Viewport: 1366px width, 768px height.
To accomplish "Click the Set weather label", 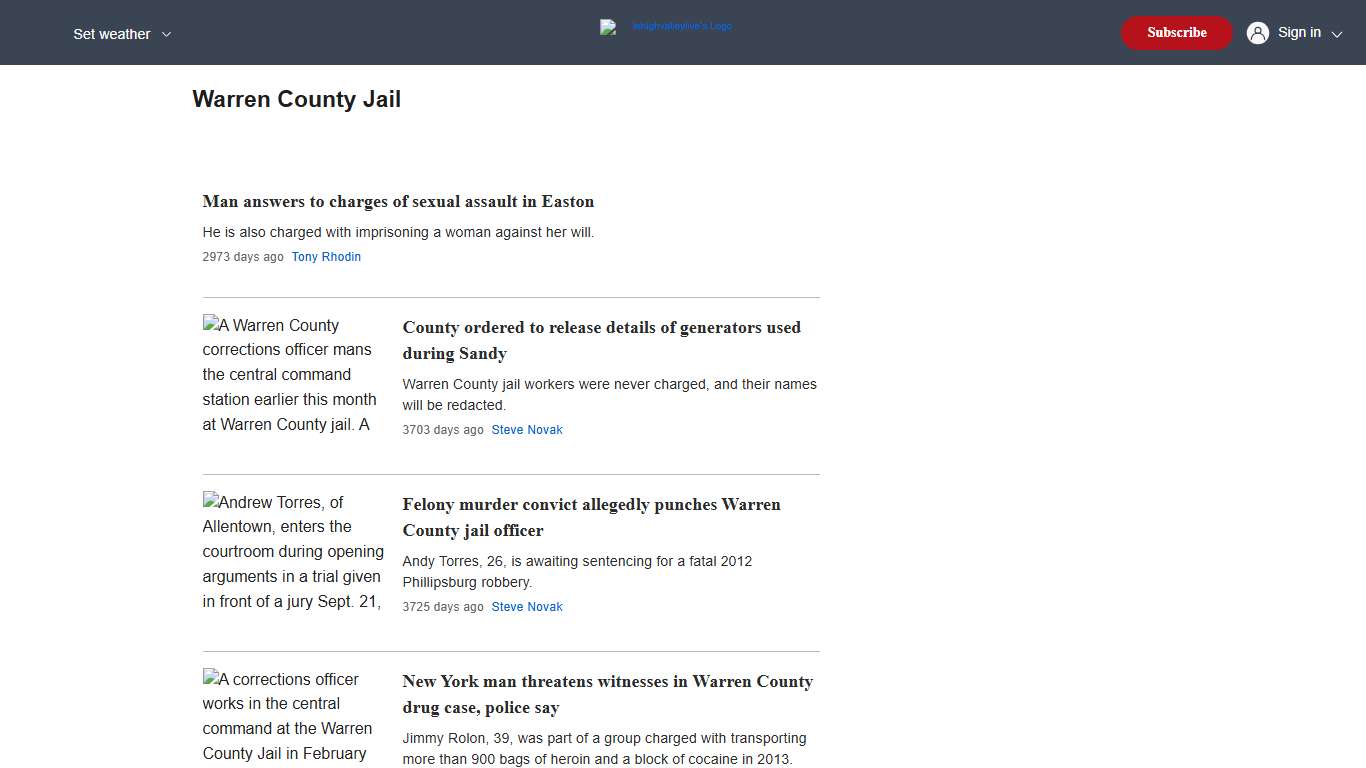I will pyautogui.click(x=111, y=34).
